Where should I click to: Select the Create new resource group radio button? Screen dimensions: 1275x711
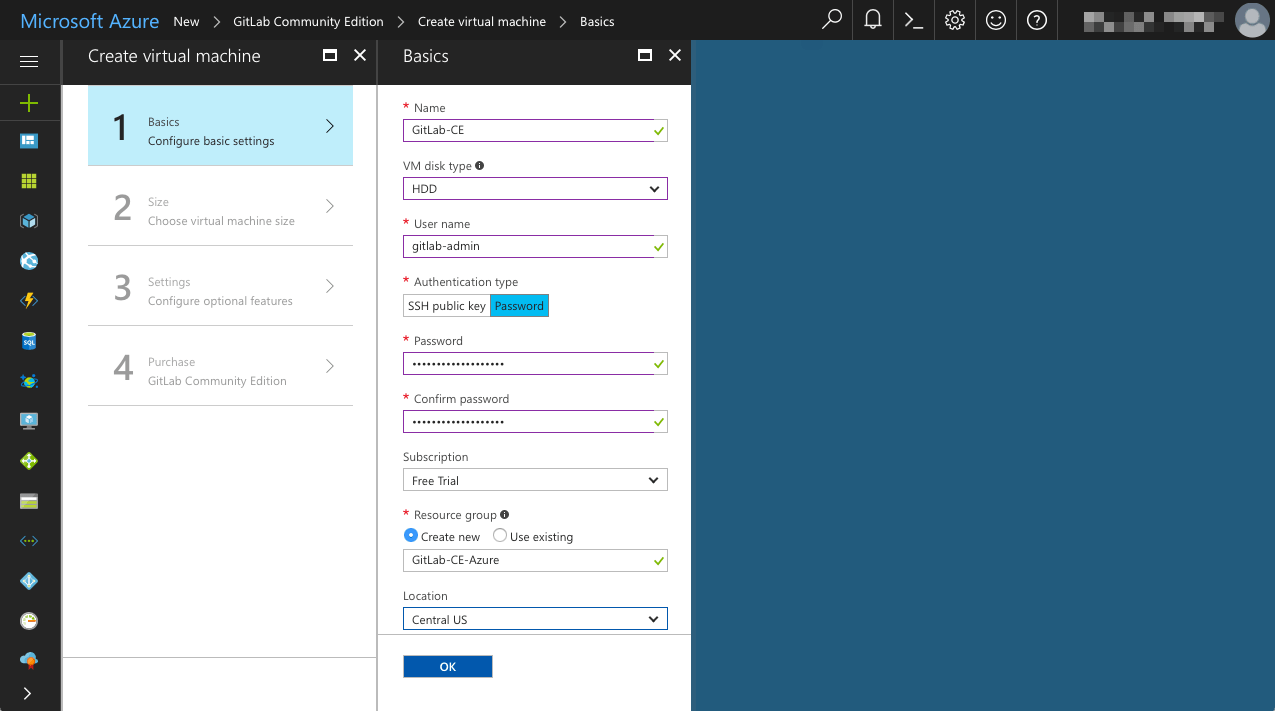[x=410, y=535]
